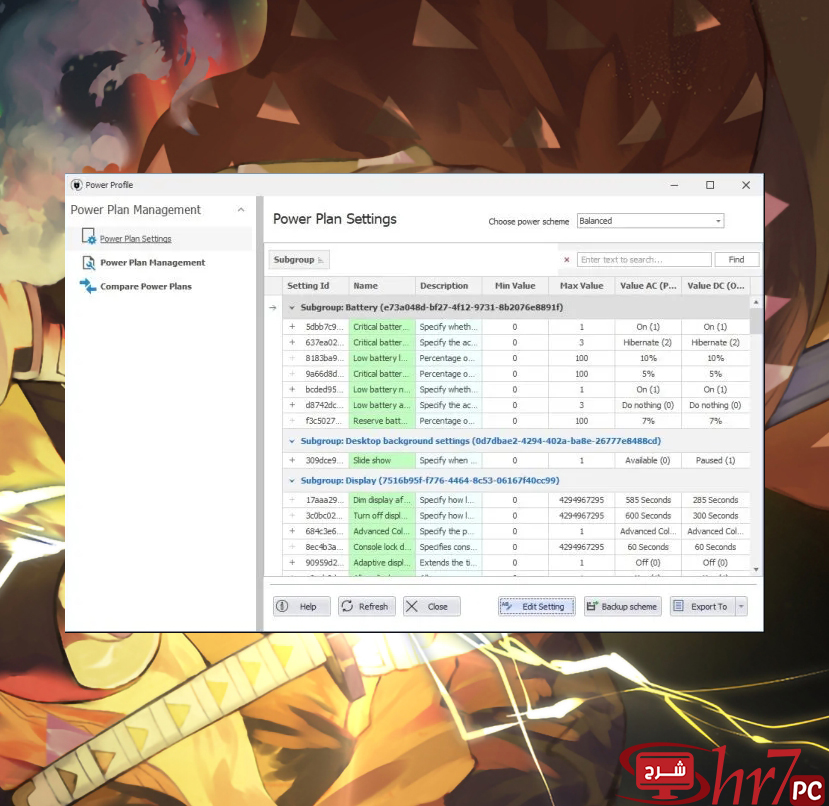Click the Export To button

pyautogui.click(x=703, y=607)
